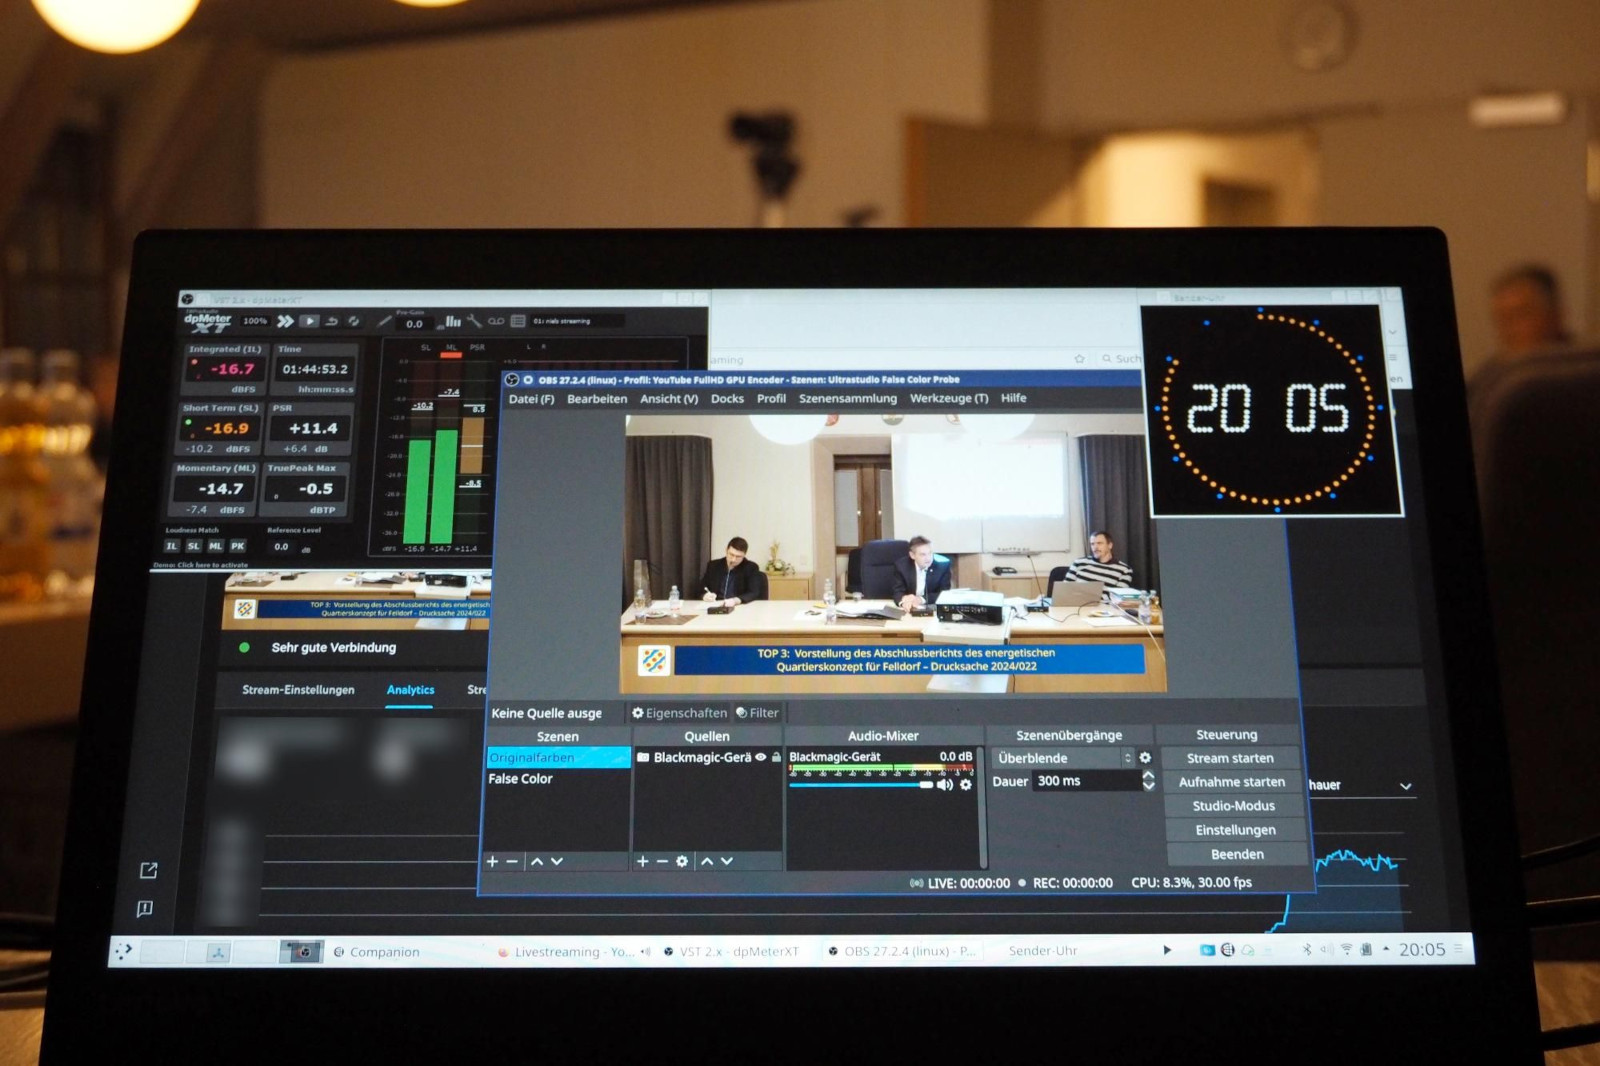Click the reset arrow icon in dpMeterXT
This screenshot has width=1600, height=1066.
pos(333,321)
